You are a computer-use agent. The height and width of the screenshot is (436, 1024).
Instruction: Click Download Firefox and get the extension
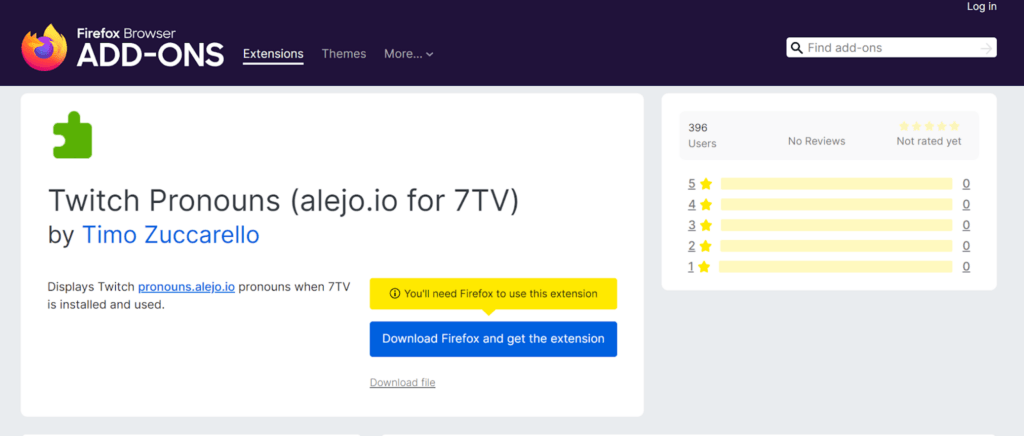coord(493,339)
